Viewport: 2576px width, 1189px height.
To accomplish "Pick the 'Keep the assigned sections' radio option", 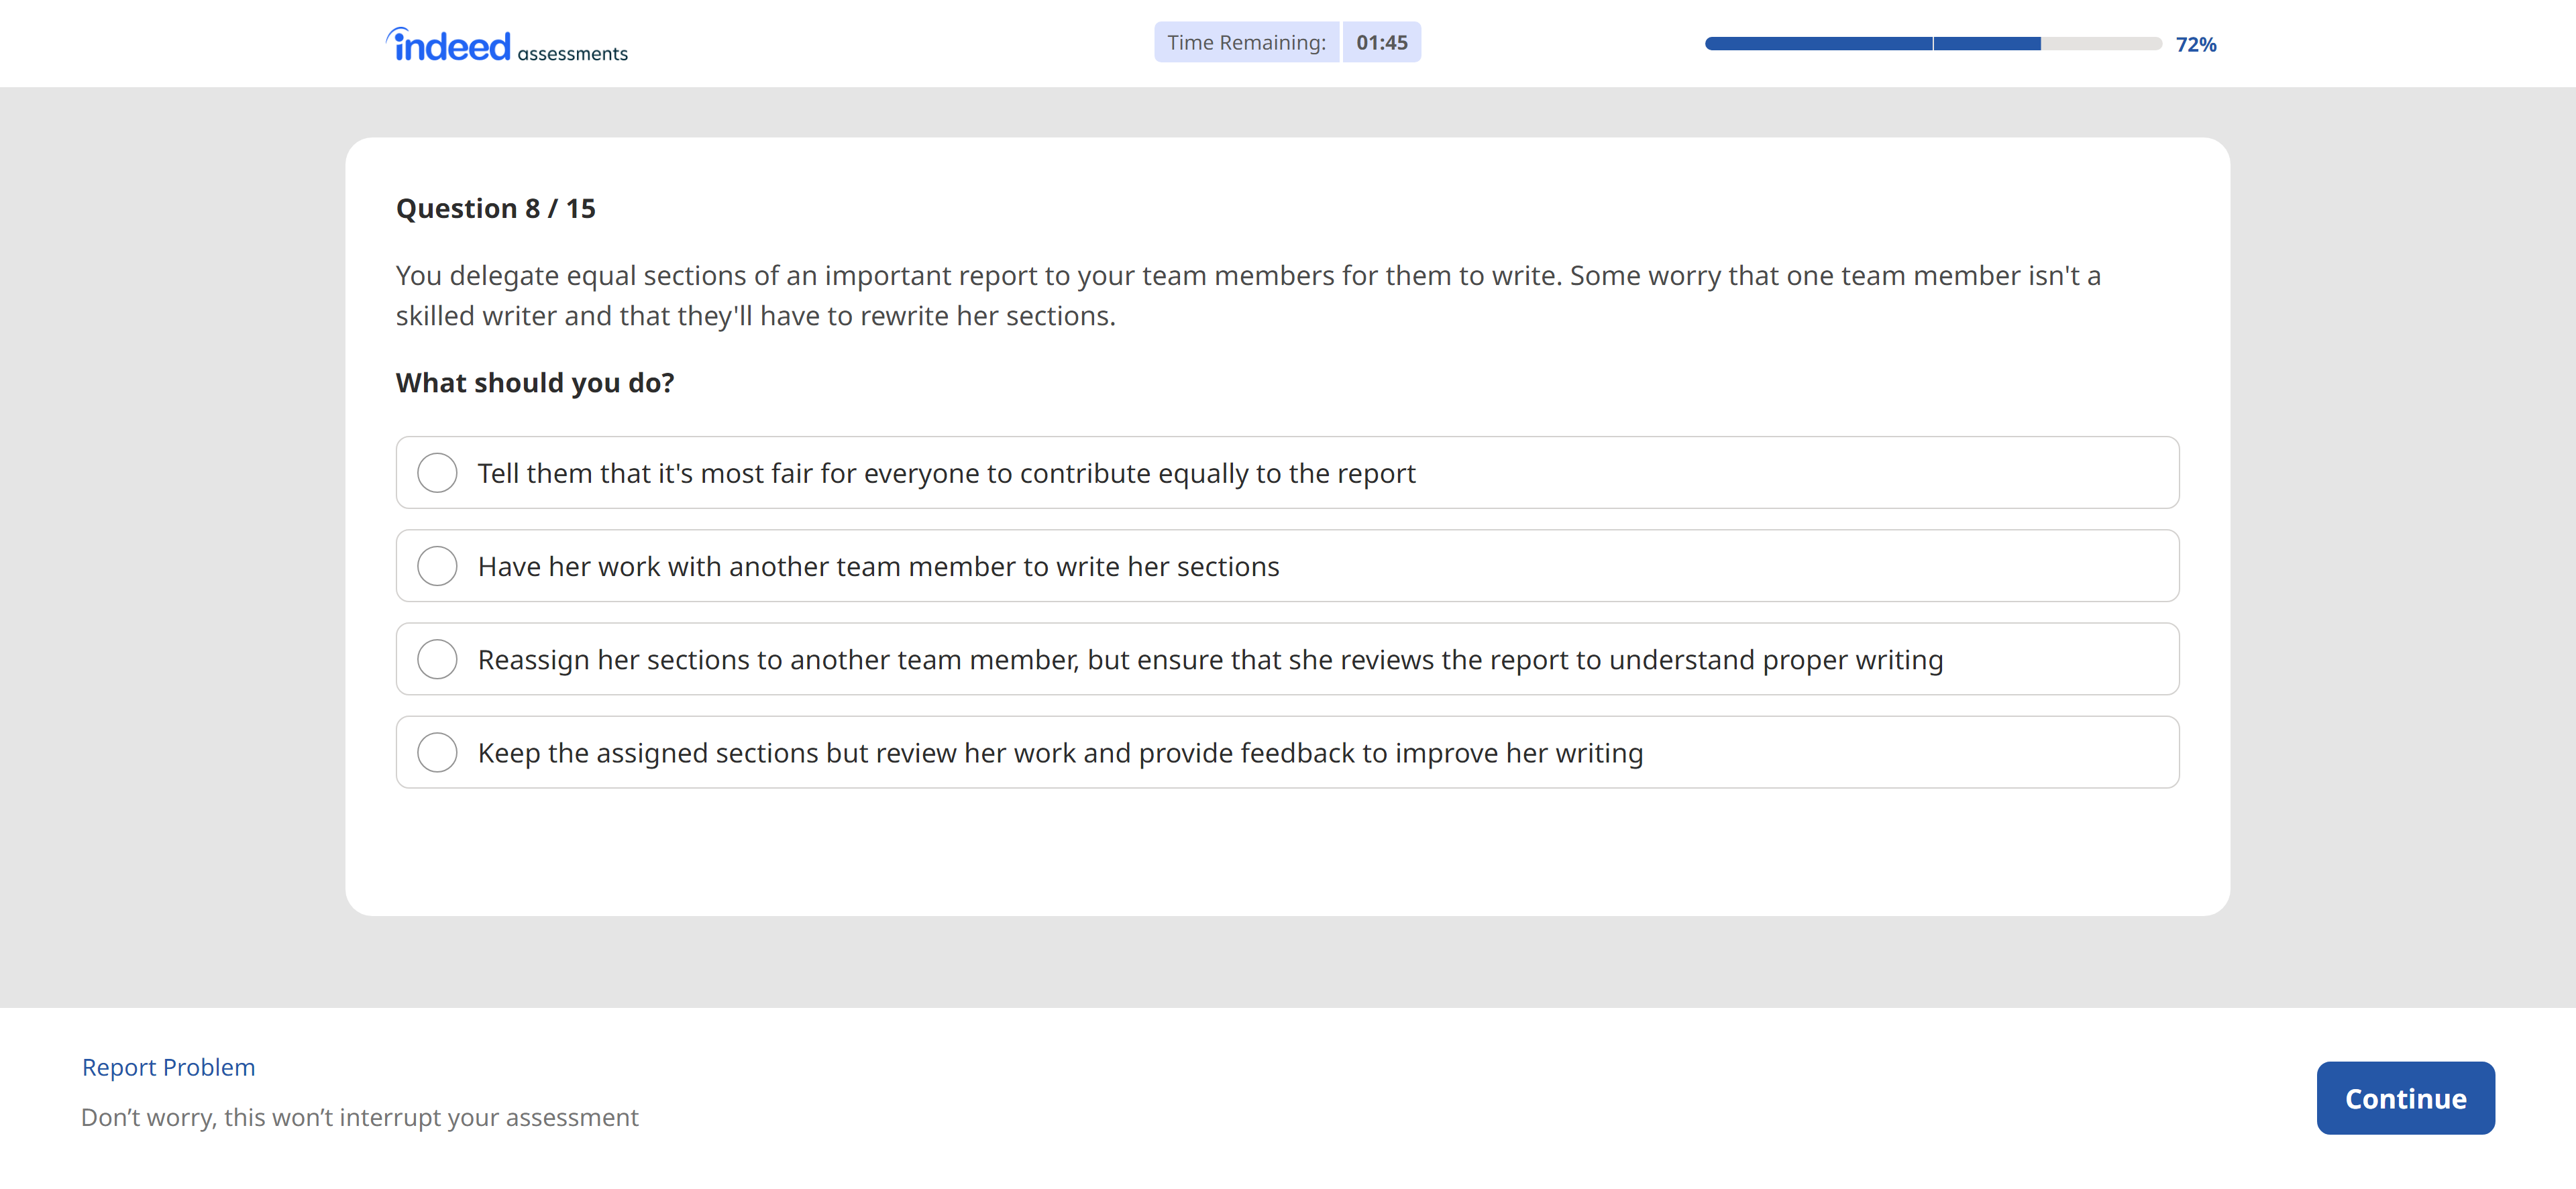I will 437,752.
